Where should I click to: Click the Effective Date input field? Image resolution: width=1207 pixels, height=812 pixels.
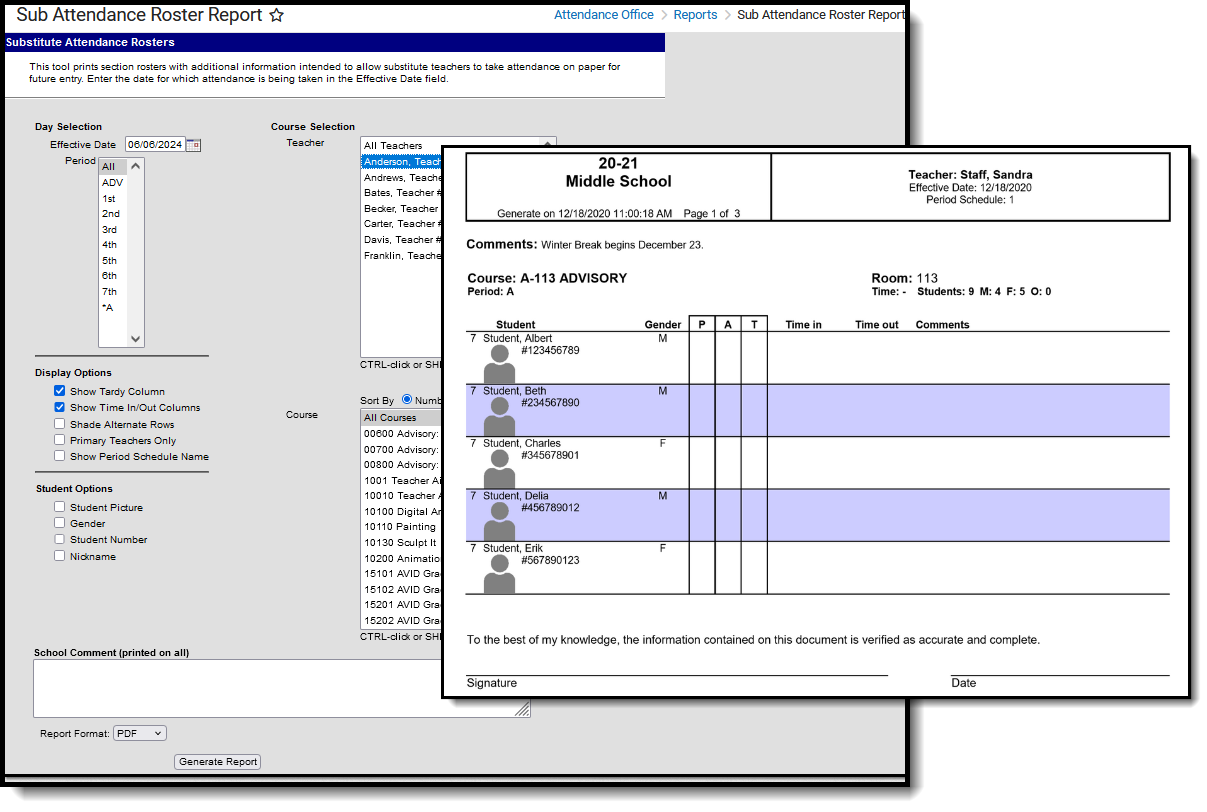(x=155, y=145)
